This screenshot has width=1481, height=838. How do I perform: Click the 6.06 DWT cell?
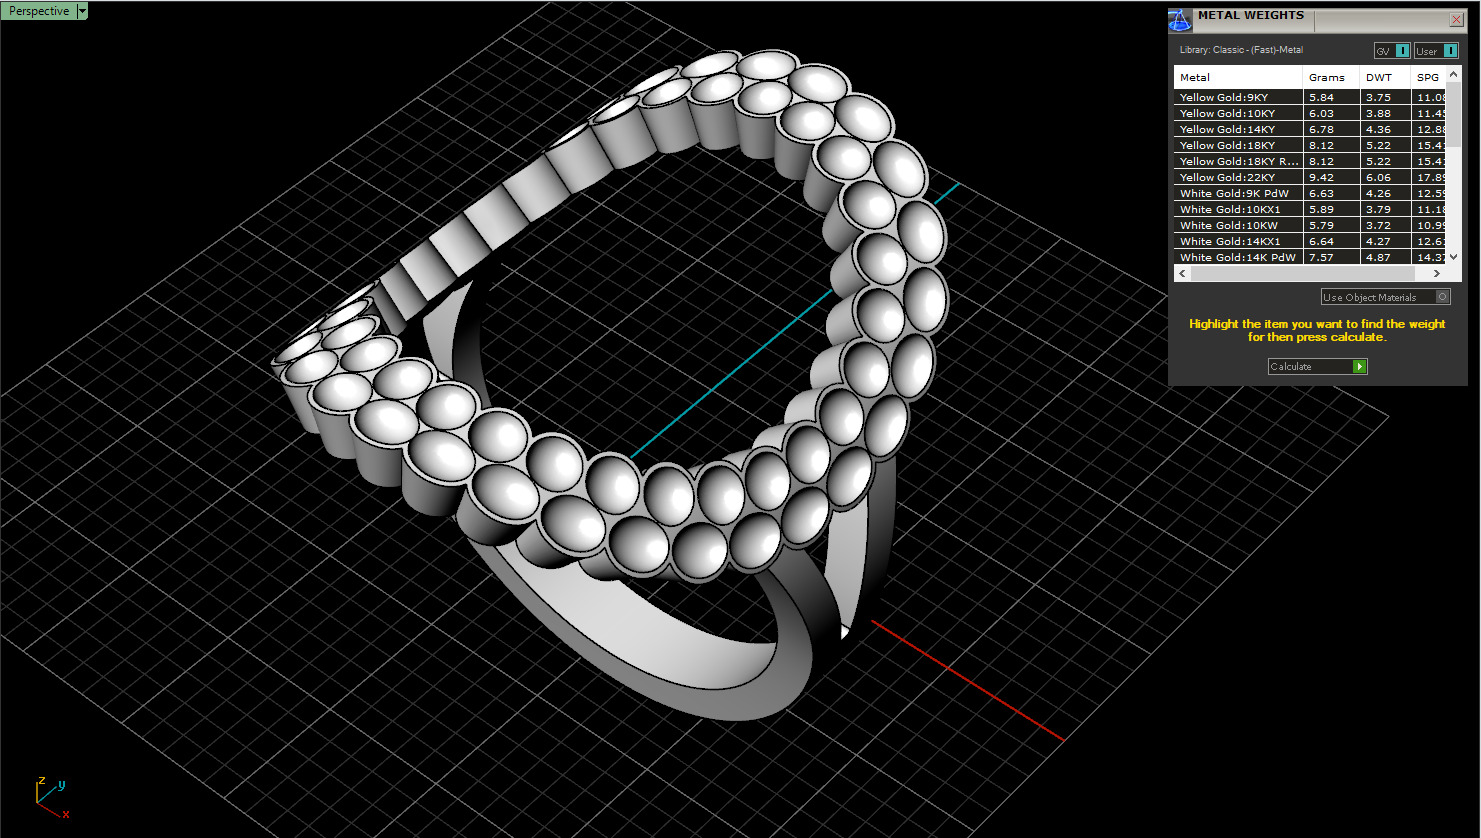tap(1385, 177)
